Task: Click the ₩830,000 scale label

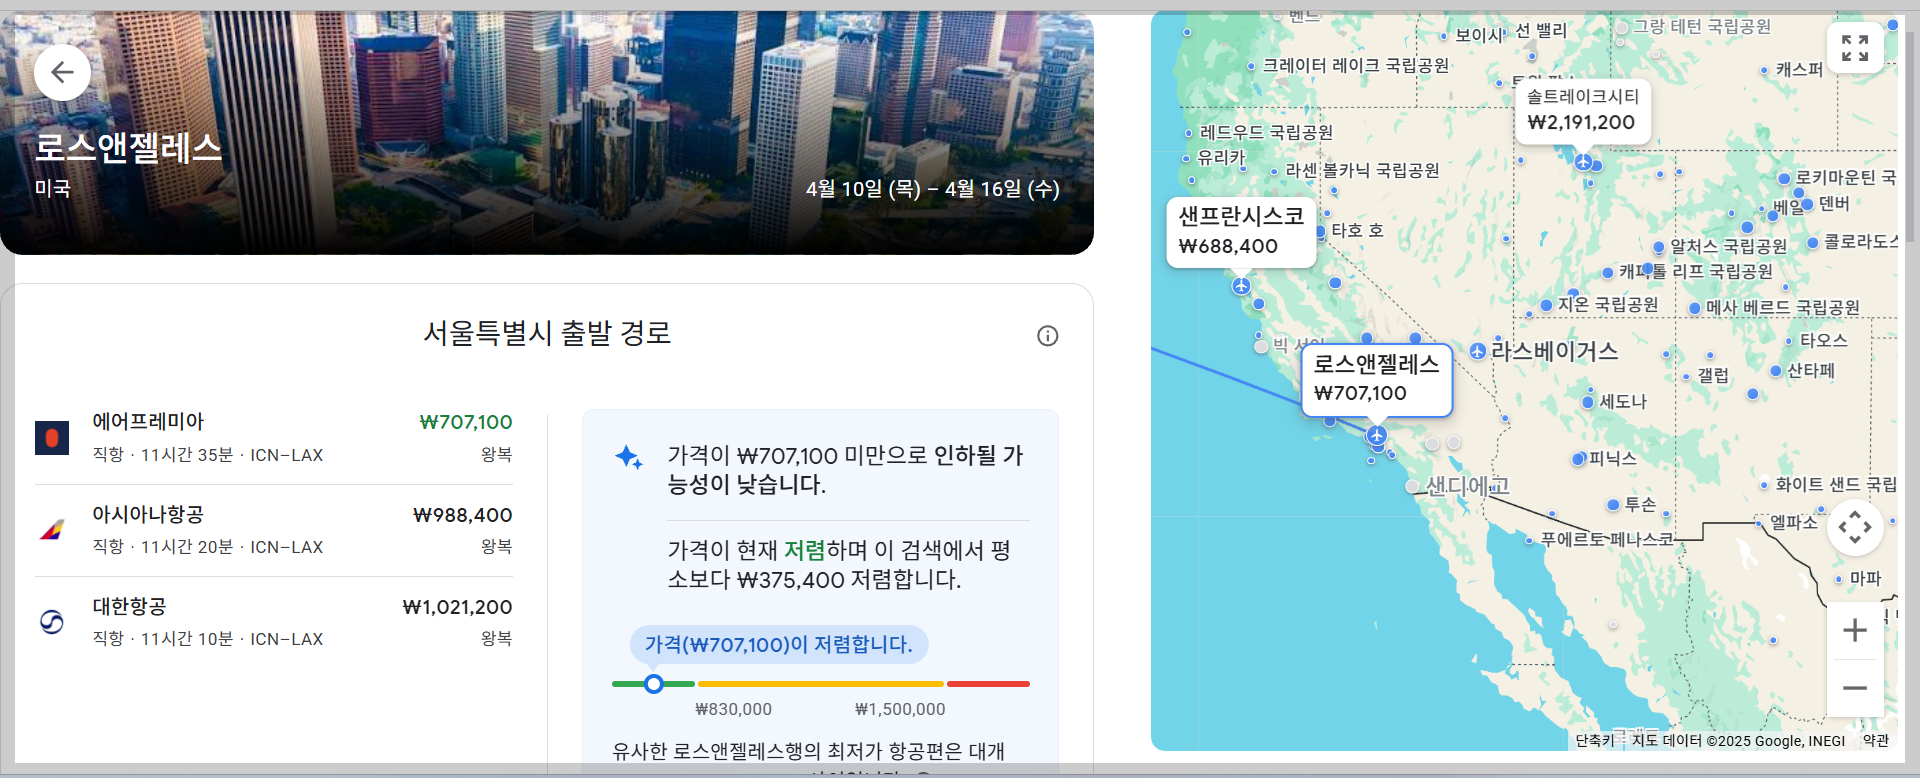Action: [733, 709]
